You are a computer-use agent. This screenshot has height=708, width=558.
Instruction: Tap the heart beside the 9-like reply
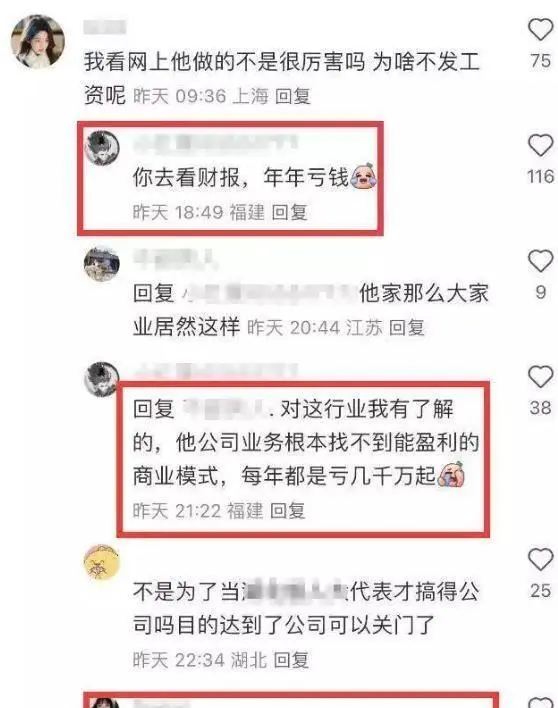(540, 261)
